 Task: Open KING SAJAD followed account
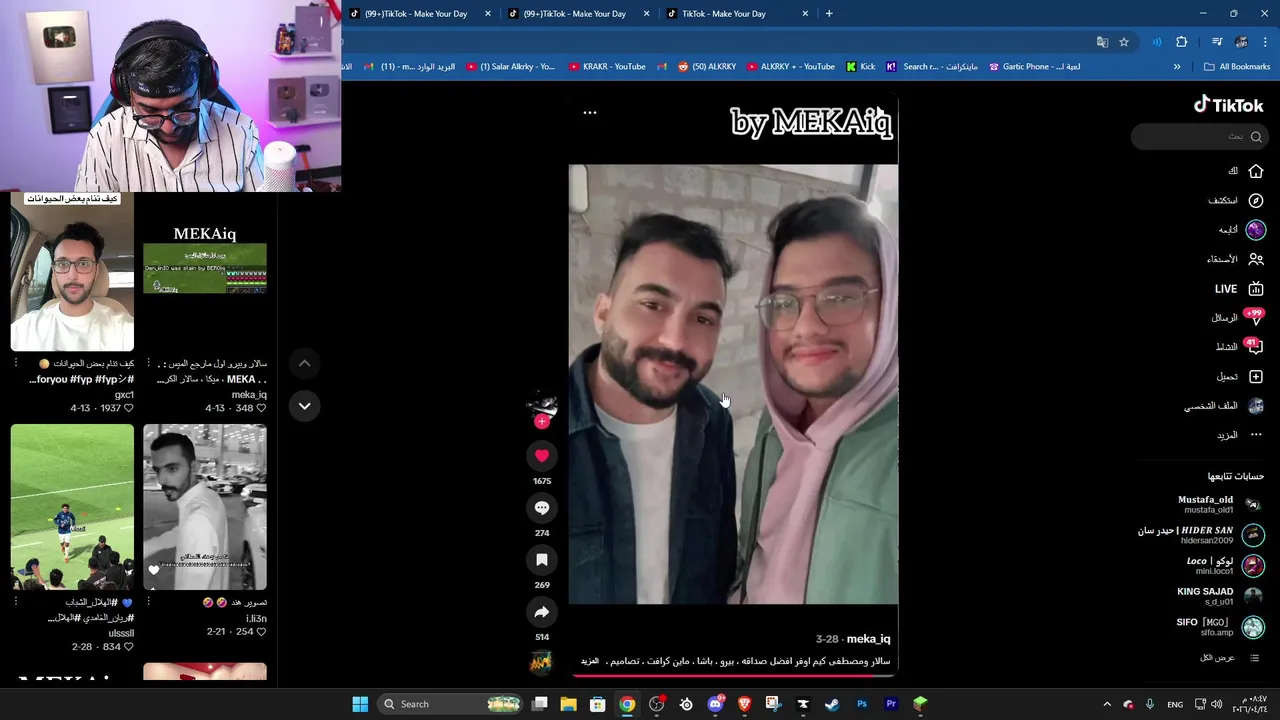(x=1220, y=596)
